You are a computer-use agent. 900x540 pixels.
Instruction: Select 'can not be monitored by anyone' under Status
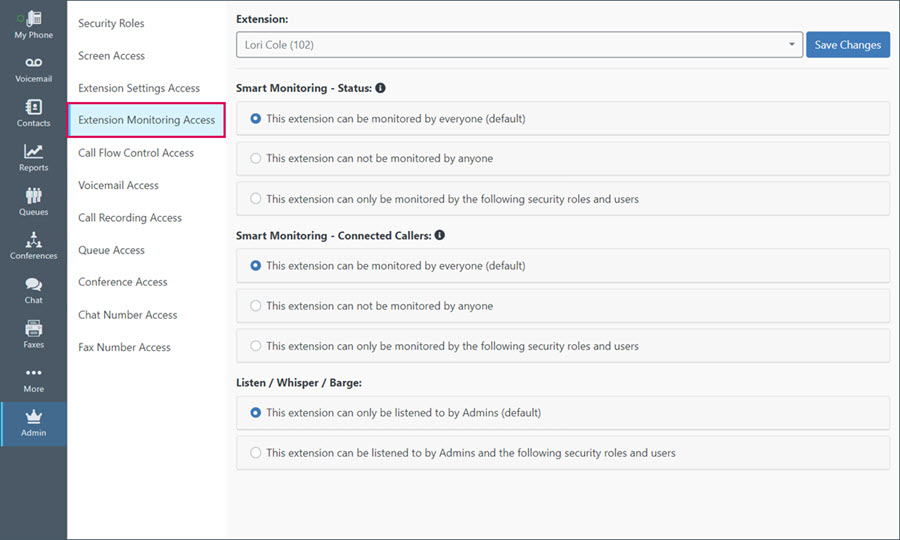pos(562,158)
